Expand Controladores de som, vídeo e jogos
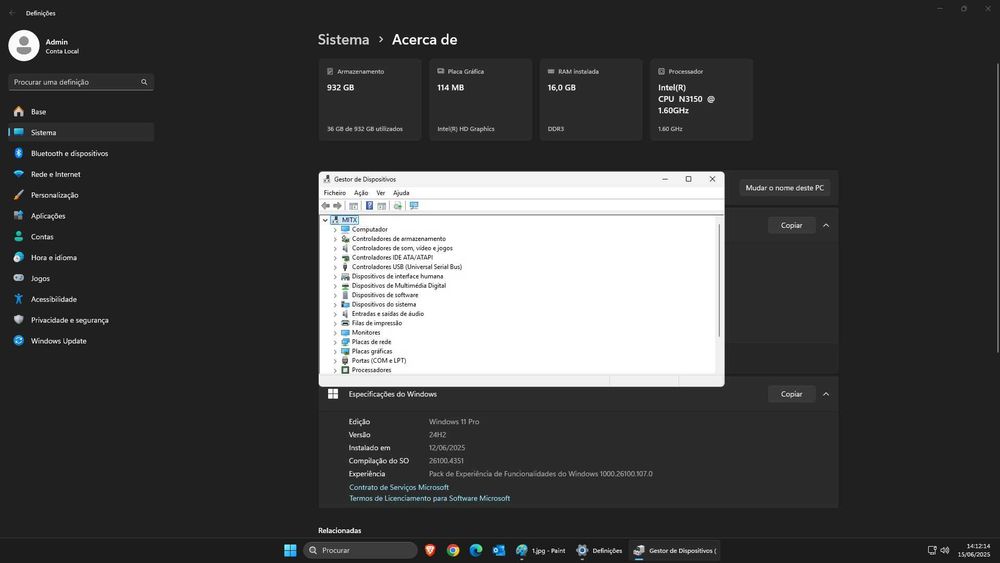The width and height of the screenshot is (1000, 563). pos(335,248)
